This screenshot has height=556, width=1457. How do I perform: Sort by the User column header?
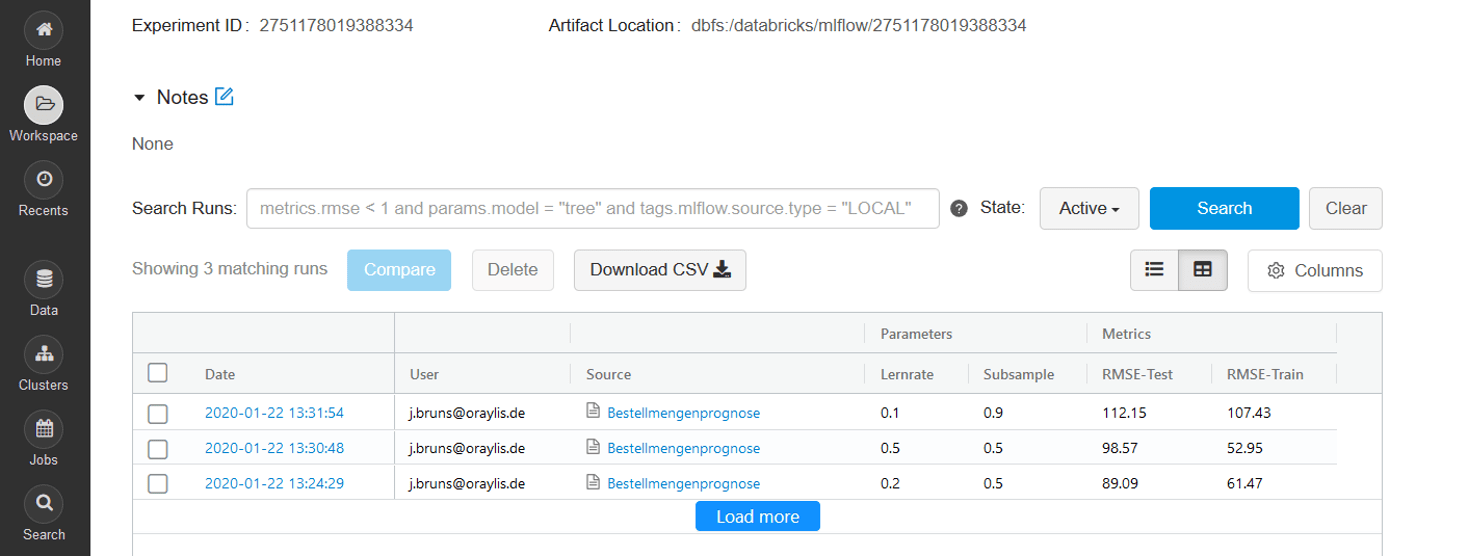(x=424, y=374)
